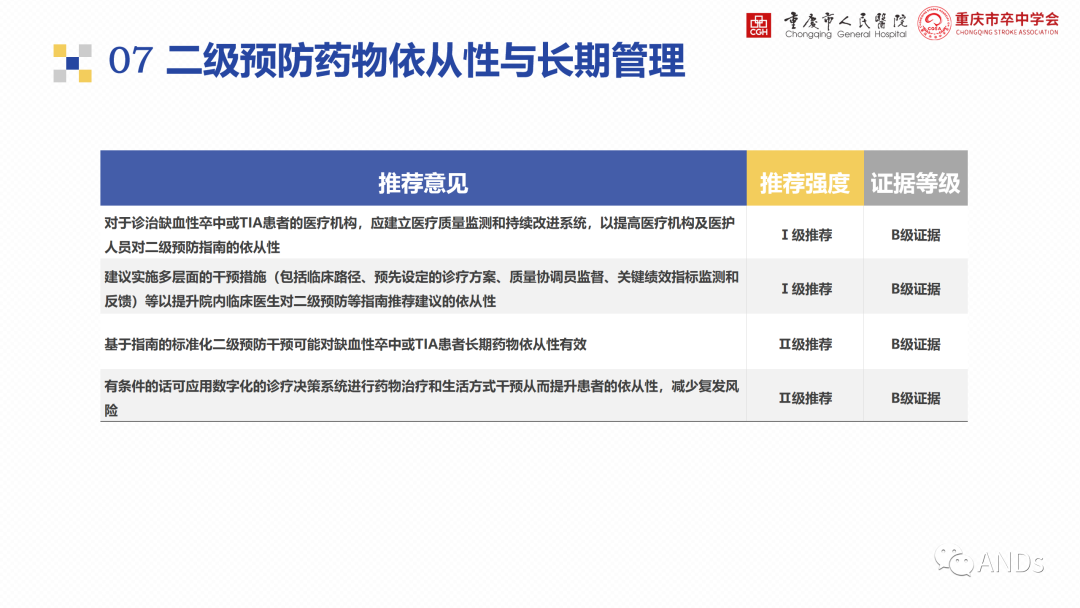
Task: Click the 推荐意见 table header
Action: (x=423, y=178)
